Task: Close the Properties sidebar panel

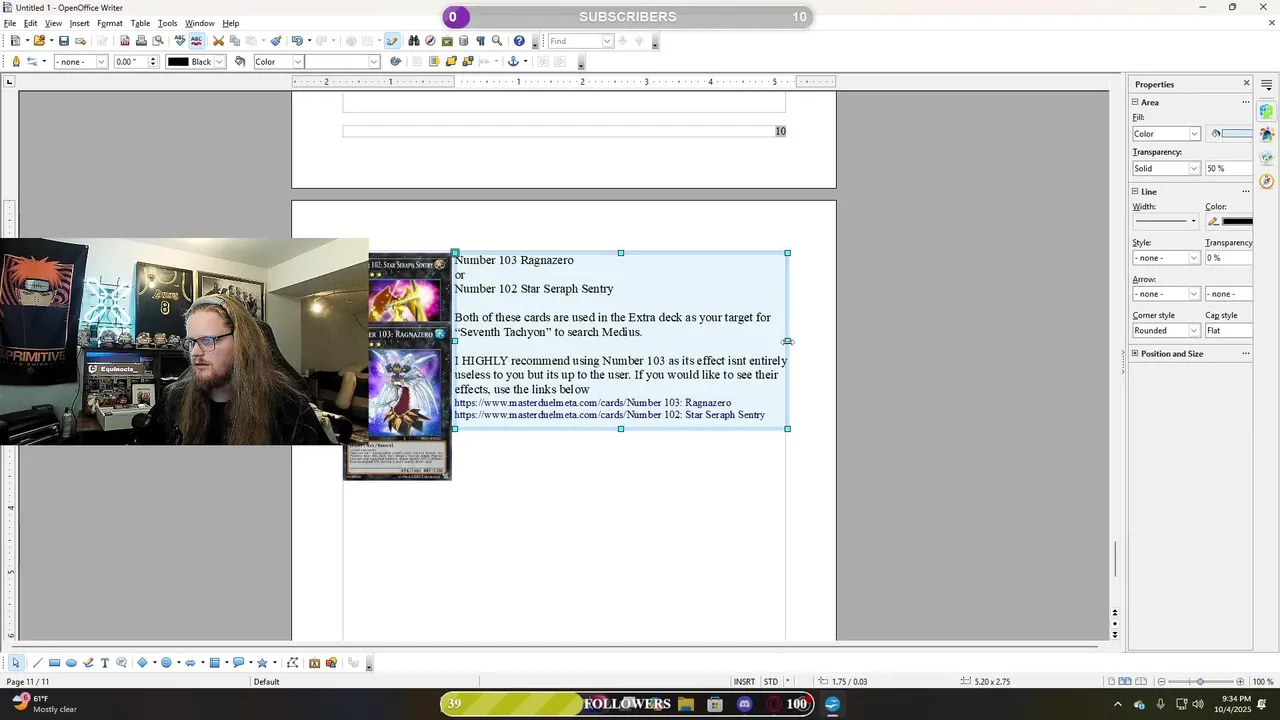Action: click(1246, 84)
